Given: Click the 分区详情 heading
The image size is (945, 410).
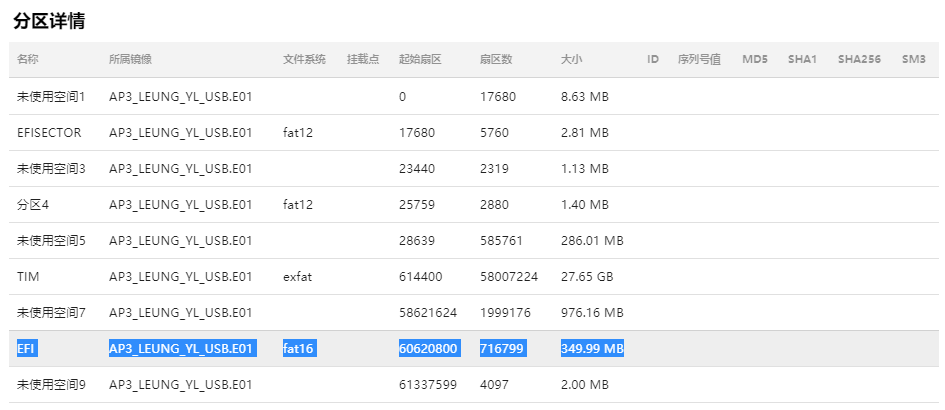Looking at the screenshot, I should point(49,21).
